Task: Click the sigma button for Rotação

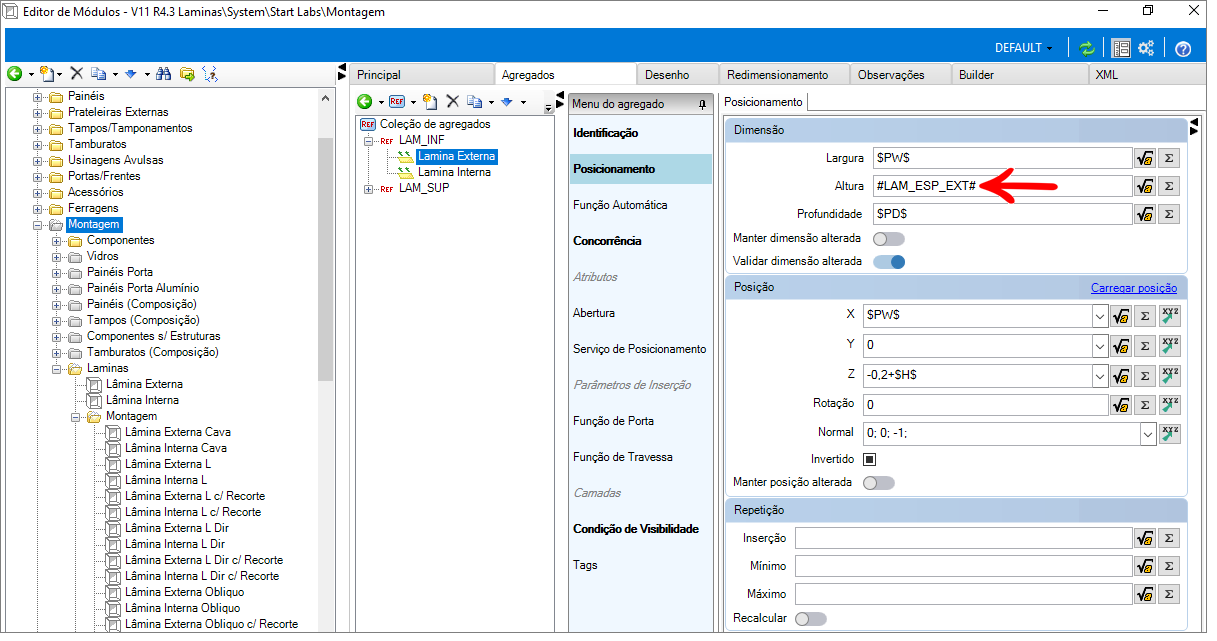Action: 1146,405
